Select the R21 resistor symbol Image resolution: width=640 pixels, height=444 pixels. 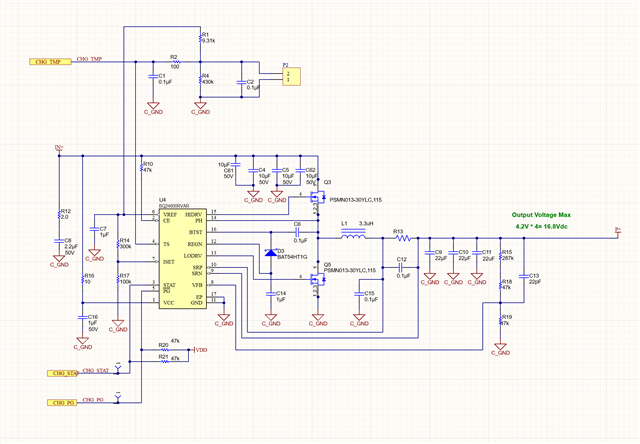164,362
